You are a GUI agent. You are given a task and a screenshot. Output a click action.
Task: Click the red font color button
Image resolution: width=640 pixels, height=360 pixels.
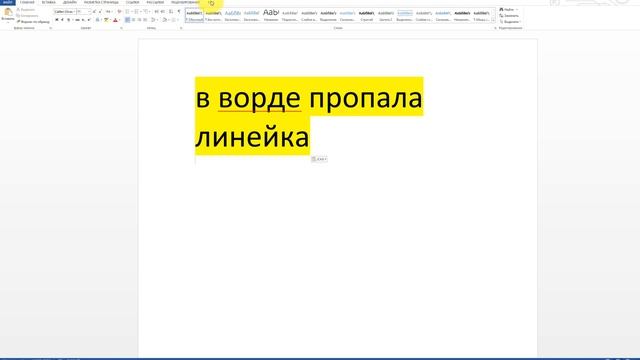pyautogui.click(x=115, y=20)
